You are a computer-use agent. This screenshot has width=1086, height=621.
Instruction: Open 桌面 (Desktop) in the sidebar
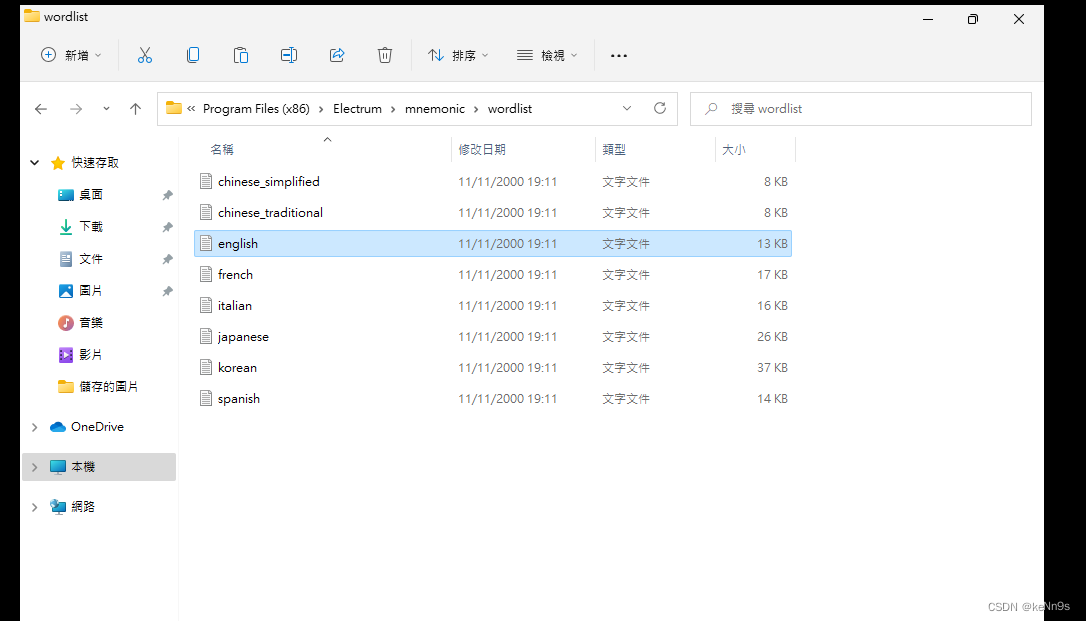pos(91,195)
